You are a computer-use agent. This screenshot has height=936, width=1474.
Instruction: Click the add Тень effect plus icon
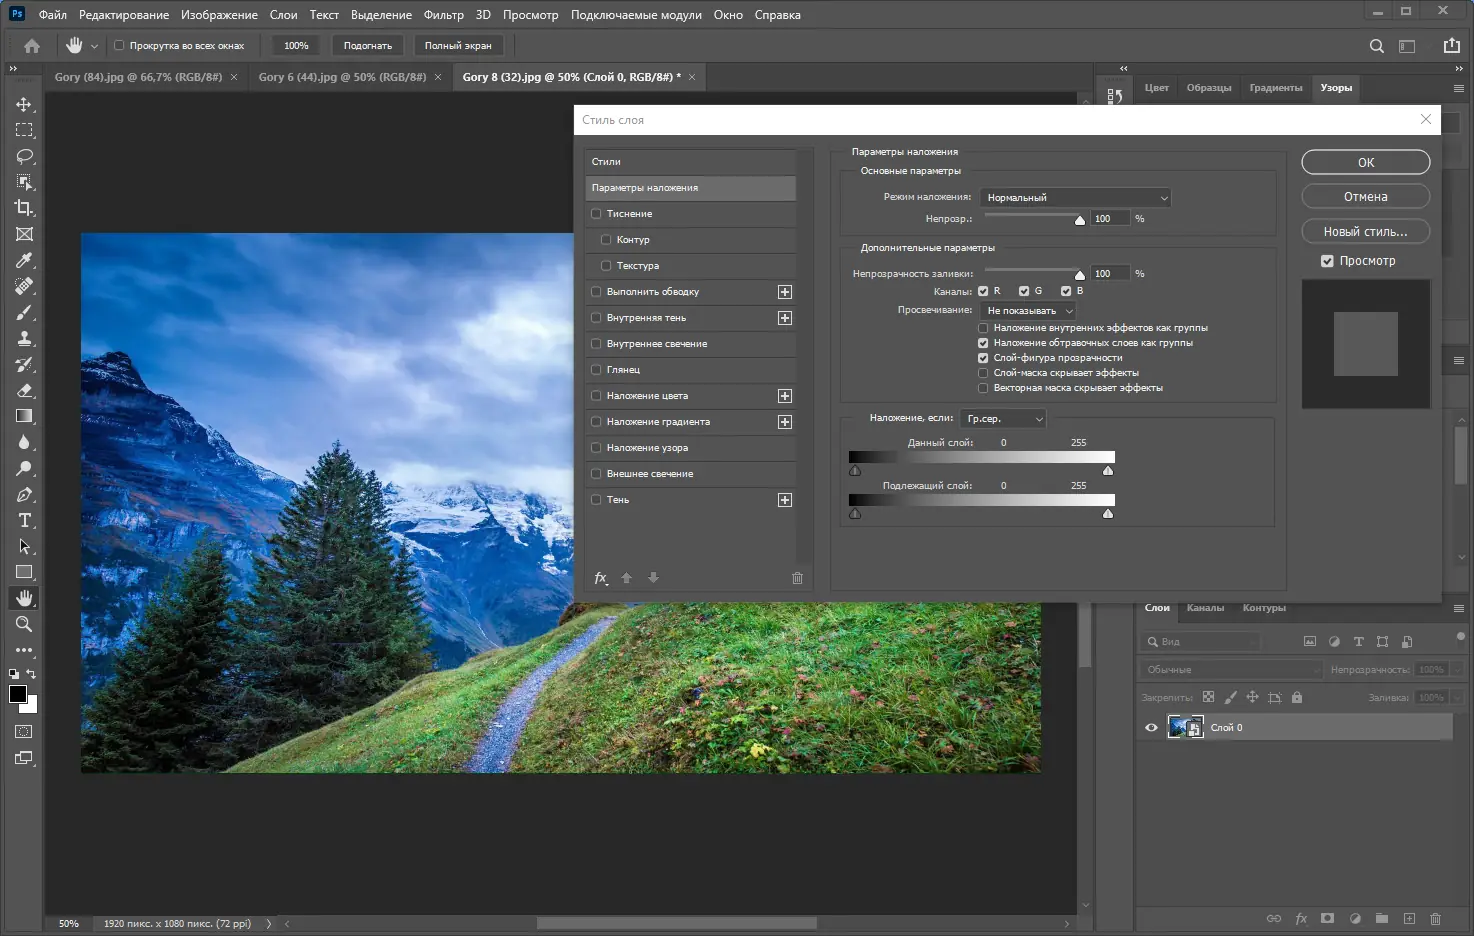(x=785, y=500)
